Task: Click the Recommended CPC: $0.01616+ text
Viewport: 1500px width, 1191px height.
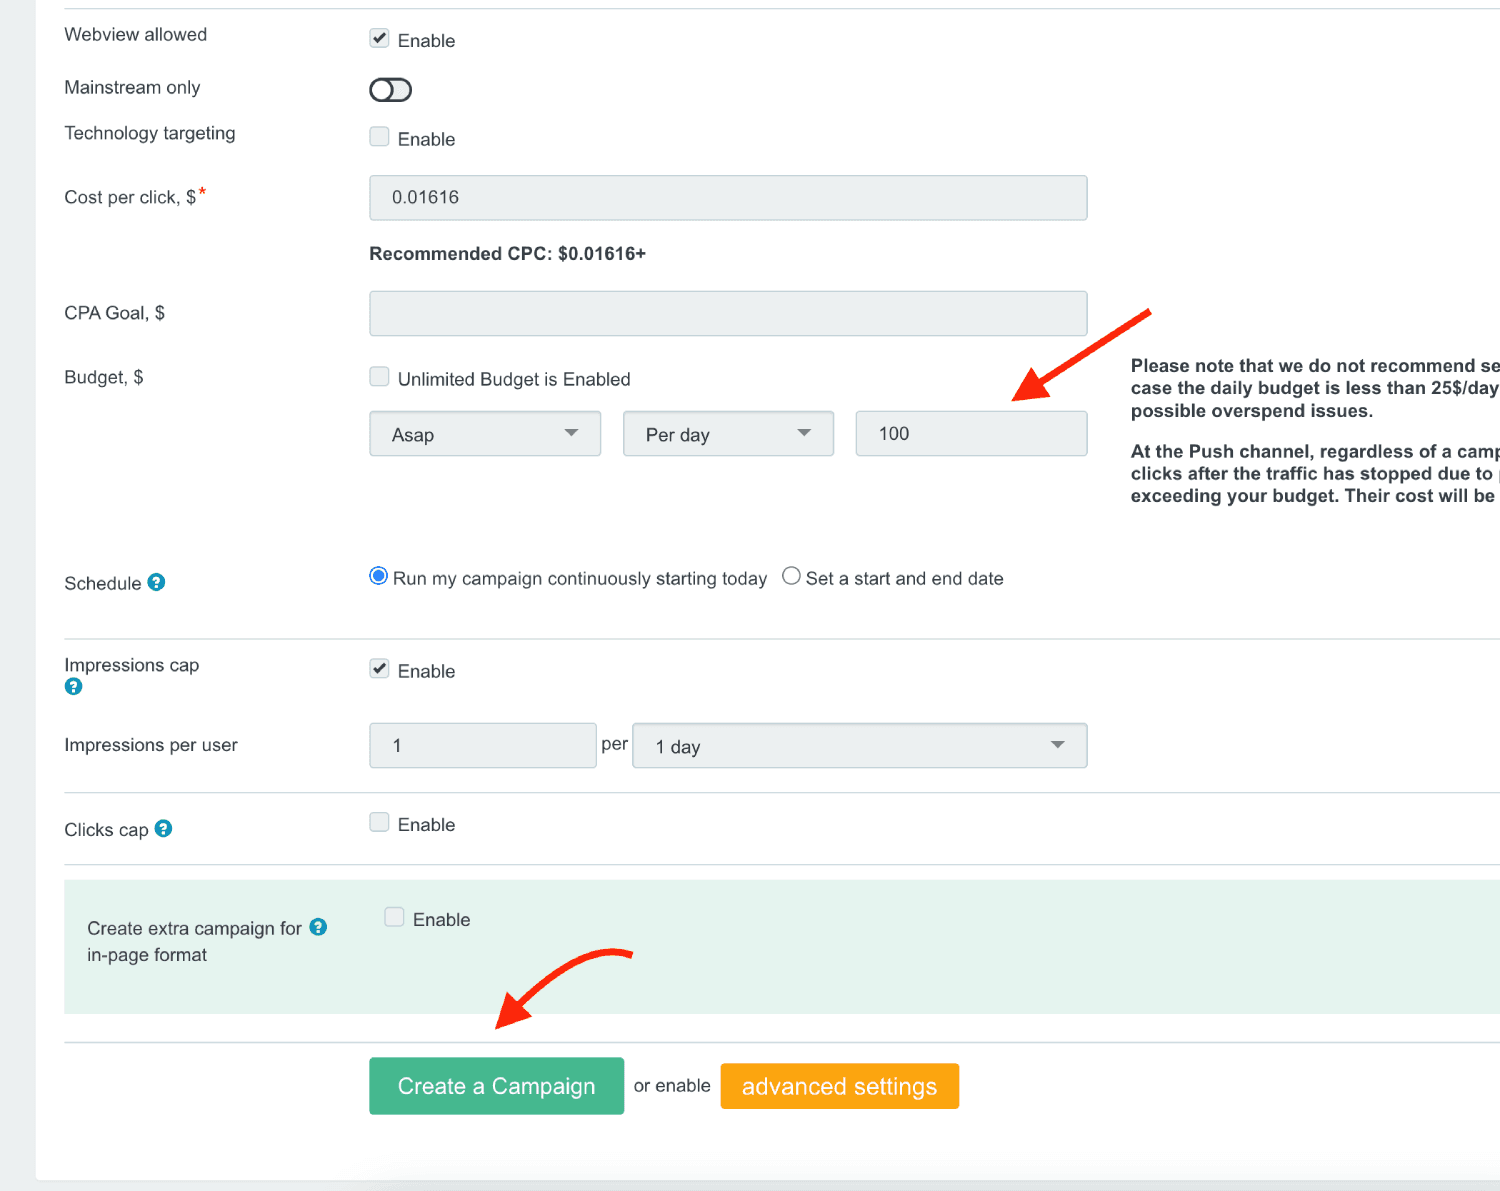Action: pos(508,254)
